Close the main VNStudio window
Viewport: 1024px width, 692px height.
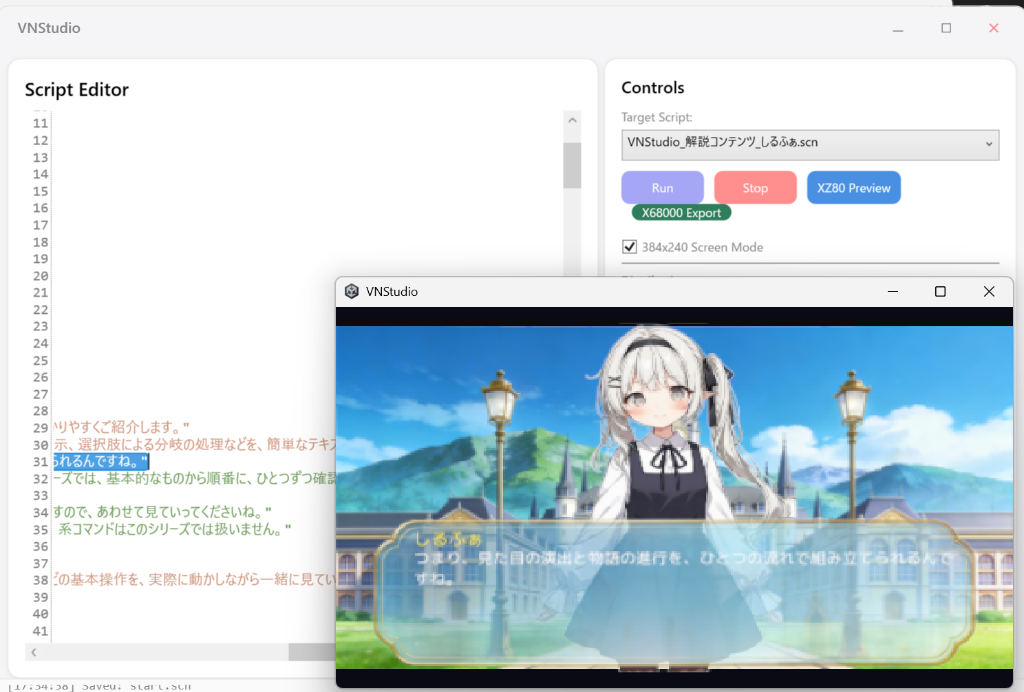point(993,28)
